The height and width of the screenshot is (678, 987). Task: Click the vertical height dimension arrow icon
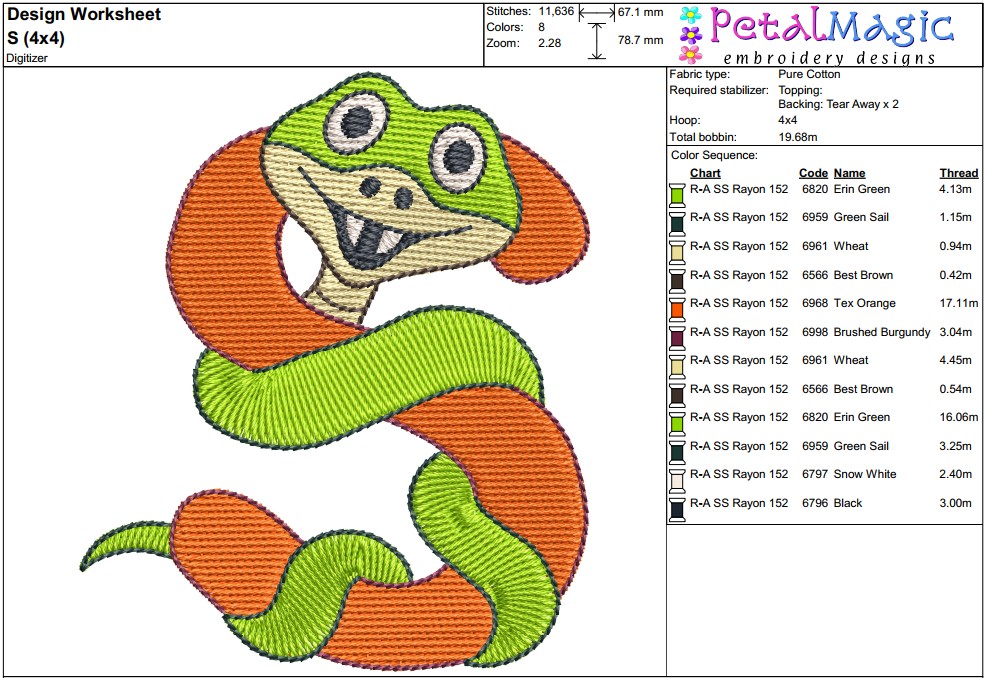coord(597,41)
